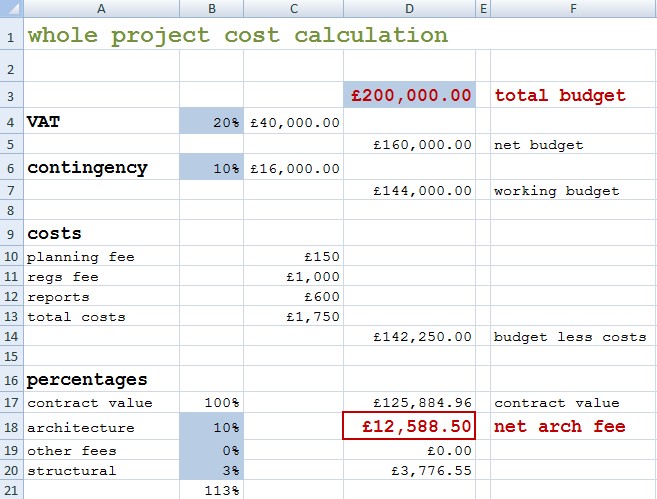Click the 'whole project cost calculation' title cell
This screenshot has height=499, width=657.
pyautogui.click(x=238, y=35)
